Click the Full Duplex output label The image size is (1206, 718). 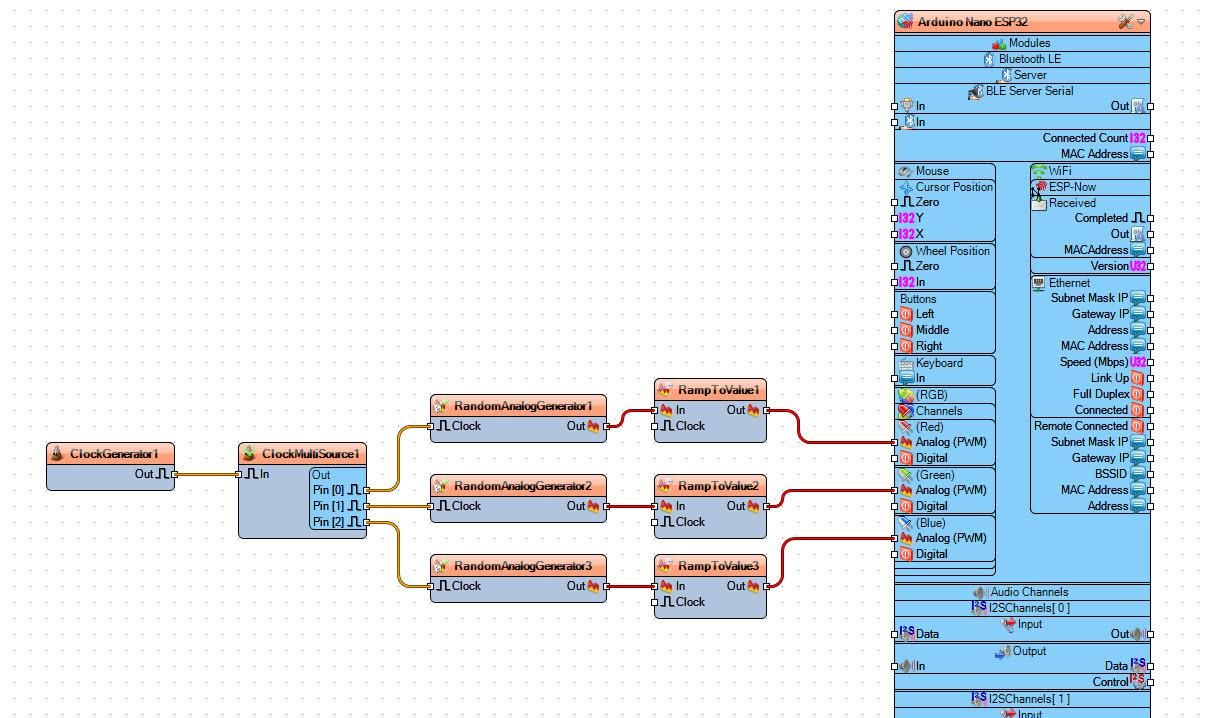click(x=1101, y=394)
